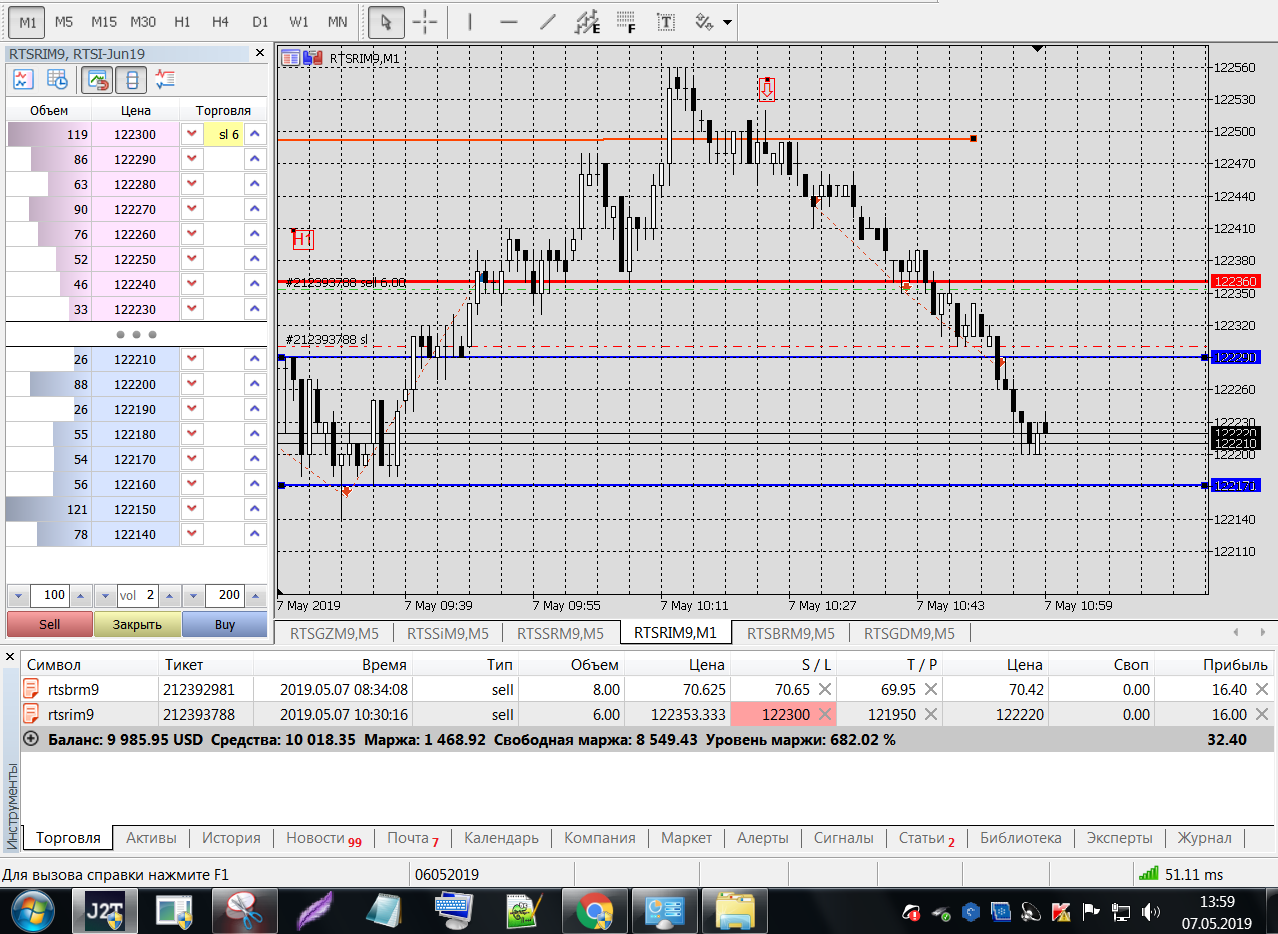Screen dimensions: 1278x934
Task: Switch to RTSBRM9,M5 chart tab
Action: pos(791,633)
